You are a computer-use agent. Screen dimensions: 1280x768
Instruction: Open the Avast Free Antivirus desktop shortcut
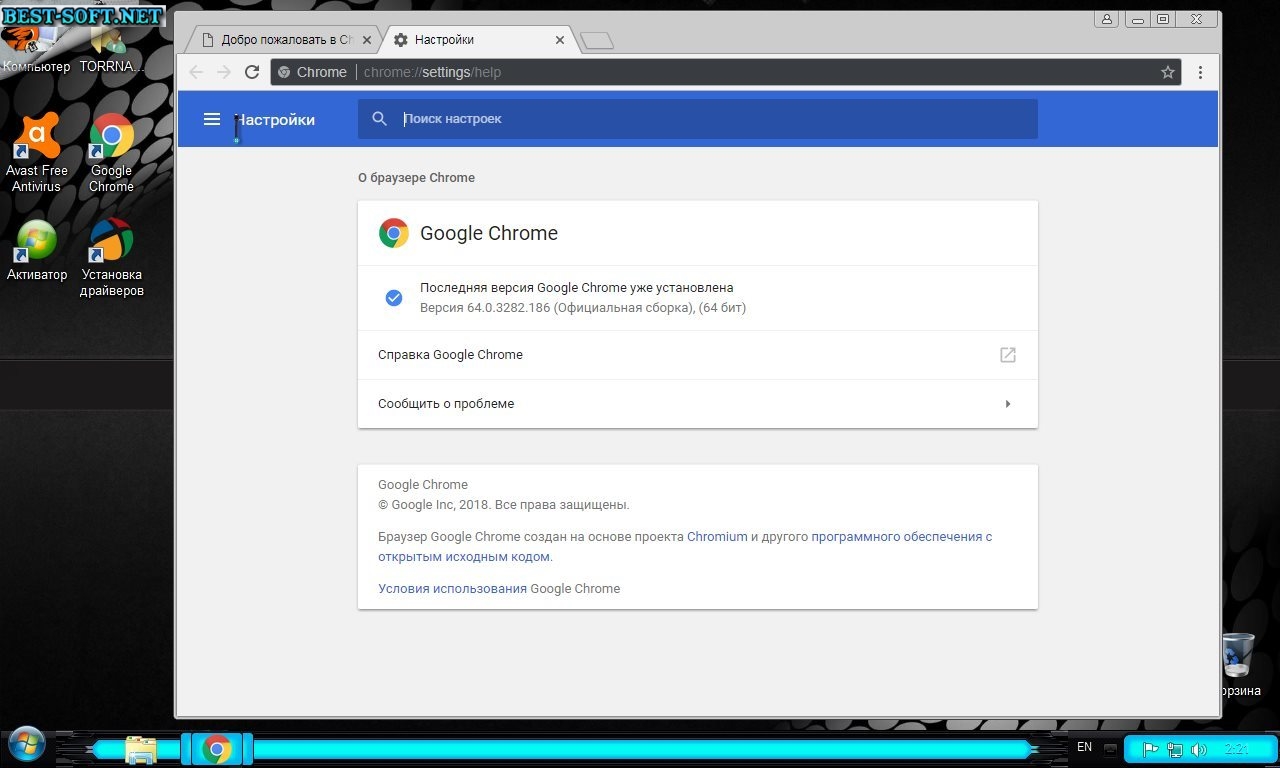(x=37, y=153)
